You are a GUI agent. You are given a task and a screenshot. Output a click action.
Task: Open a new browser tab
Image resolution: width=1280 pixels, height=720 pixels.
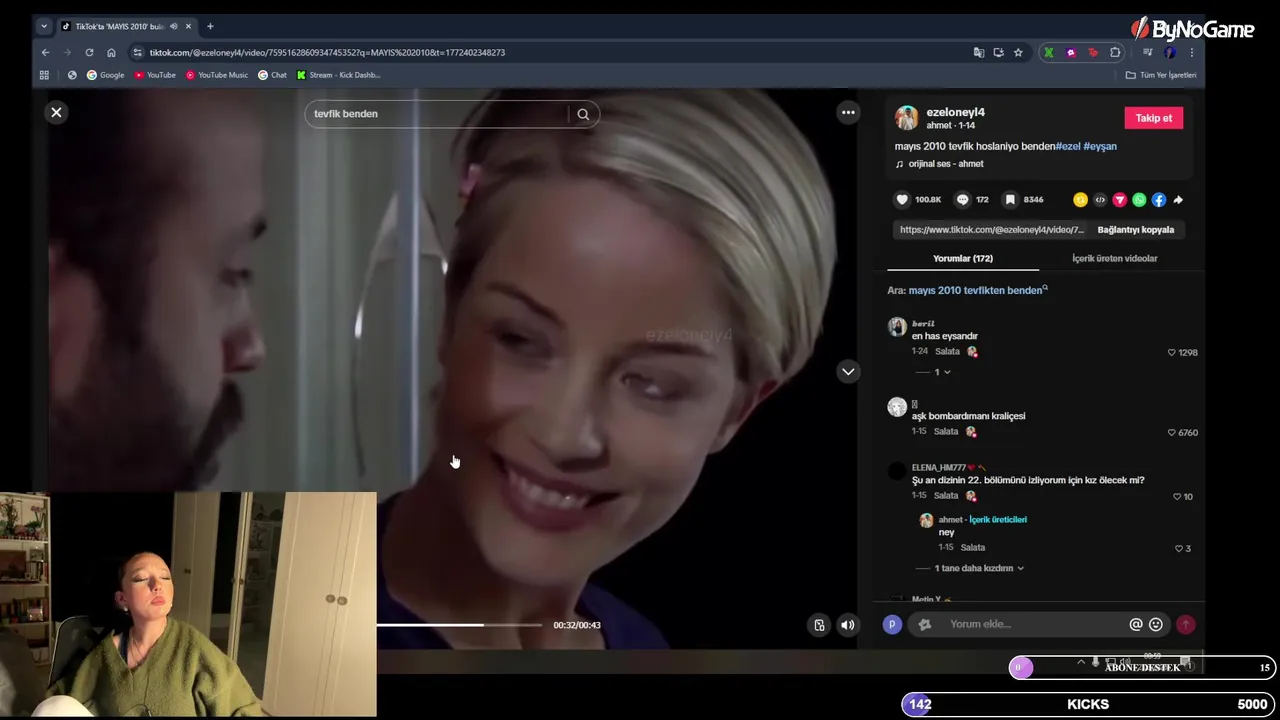coord(210,26)
